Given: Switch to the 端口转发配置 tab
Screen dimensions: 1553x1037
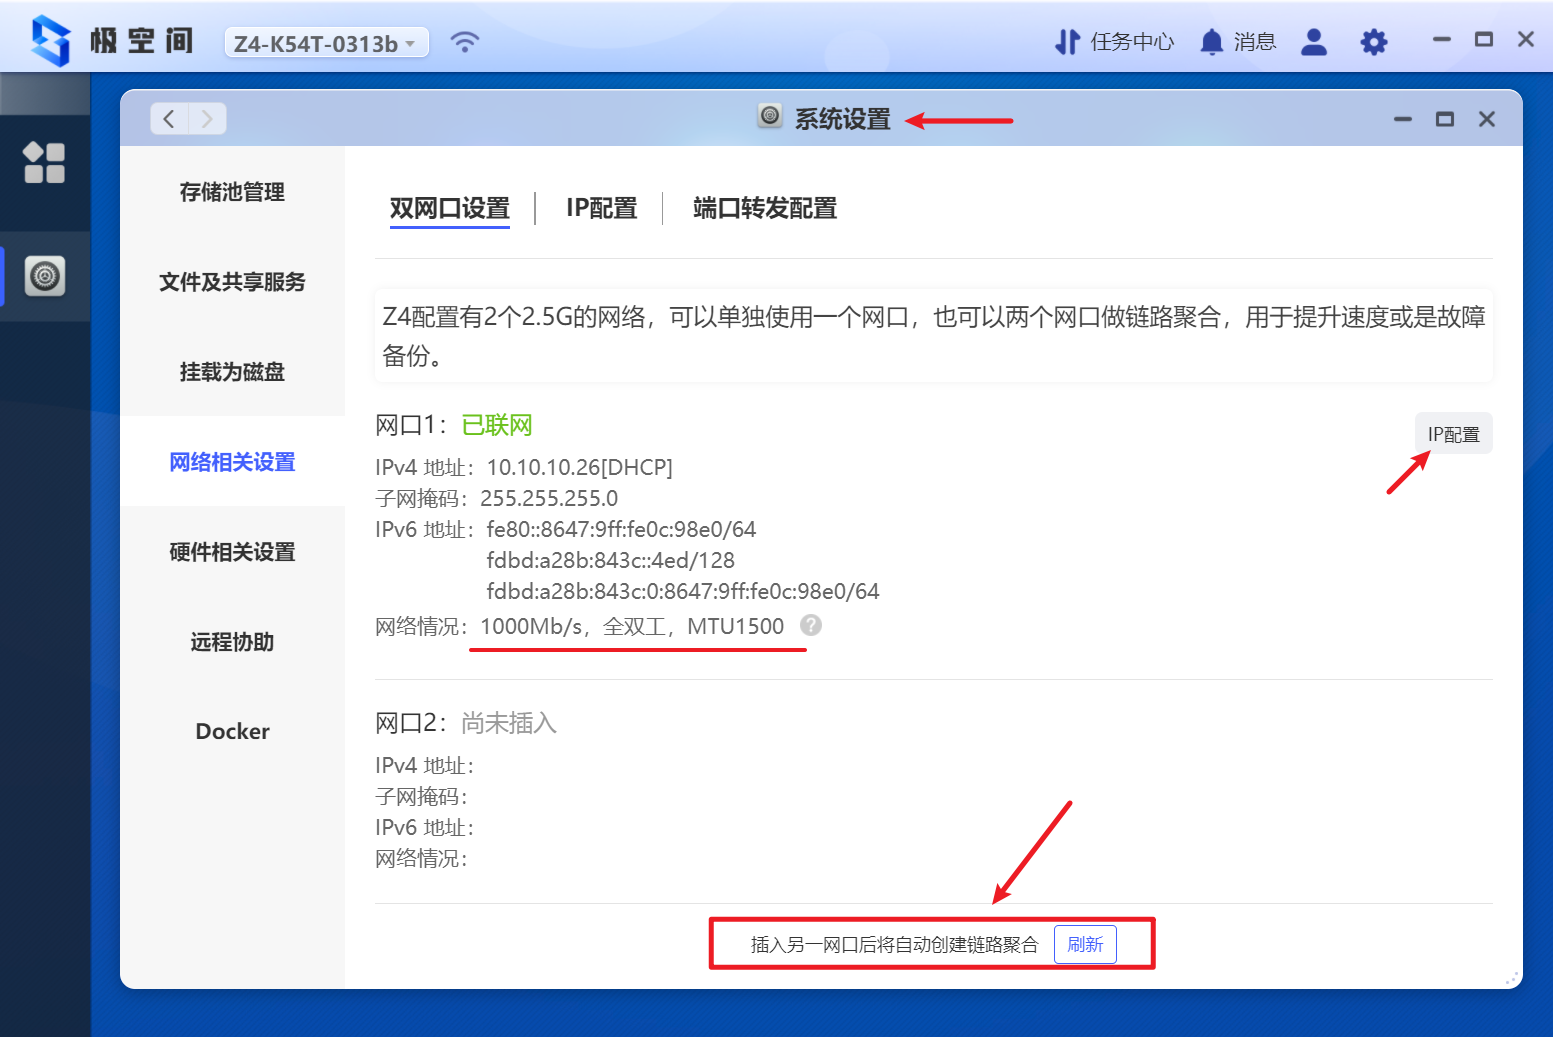Looking at the screenshot, I should click(764, 208).
